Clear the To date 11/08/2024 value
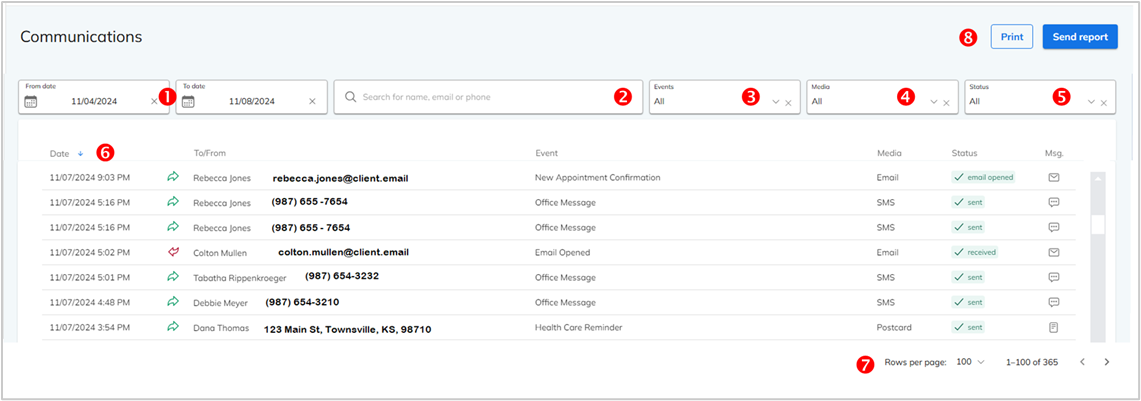This screenshot has width=1141, height=401. coord(312,101)
